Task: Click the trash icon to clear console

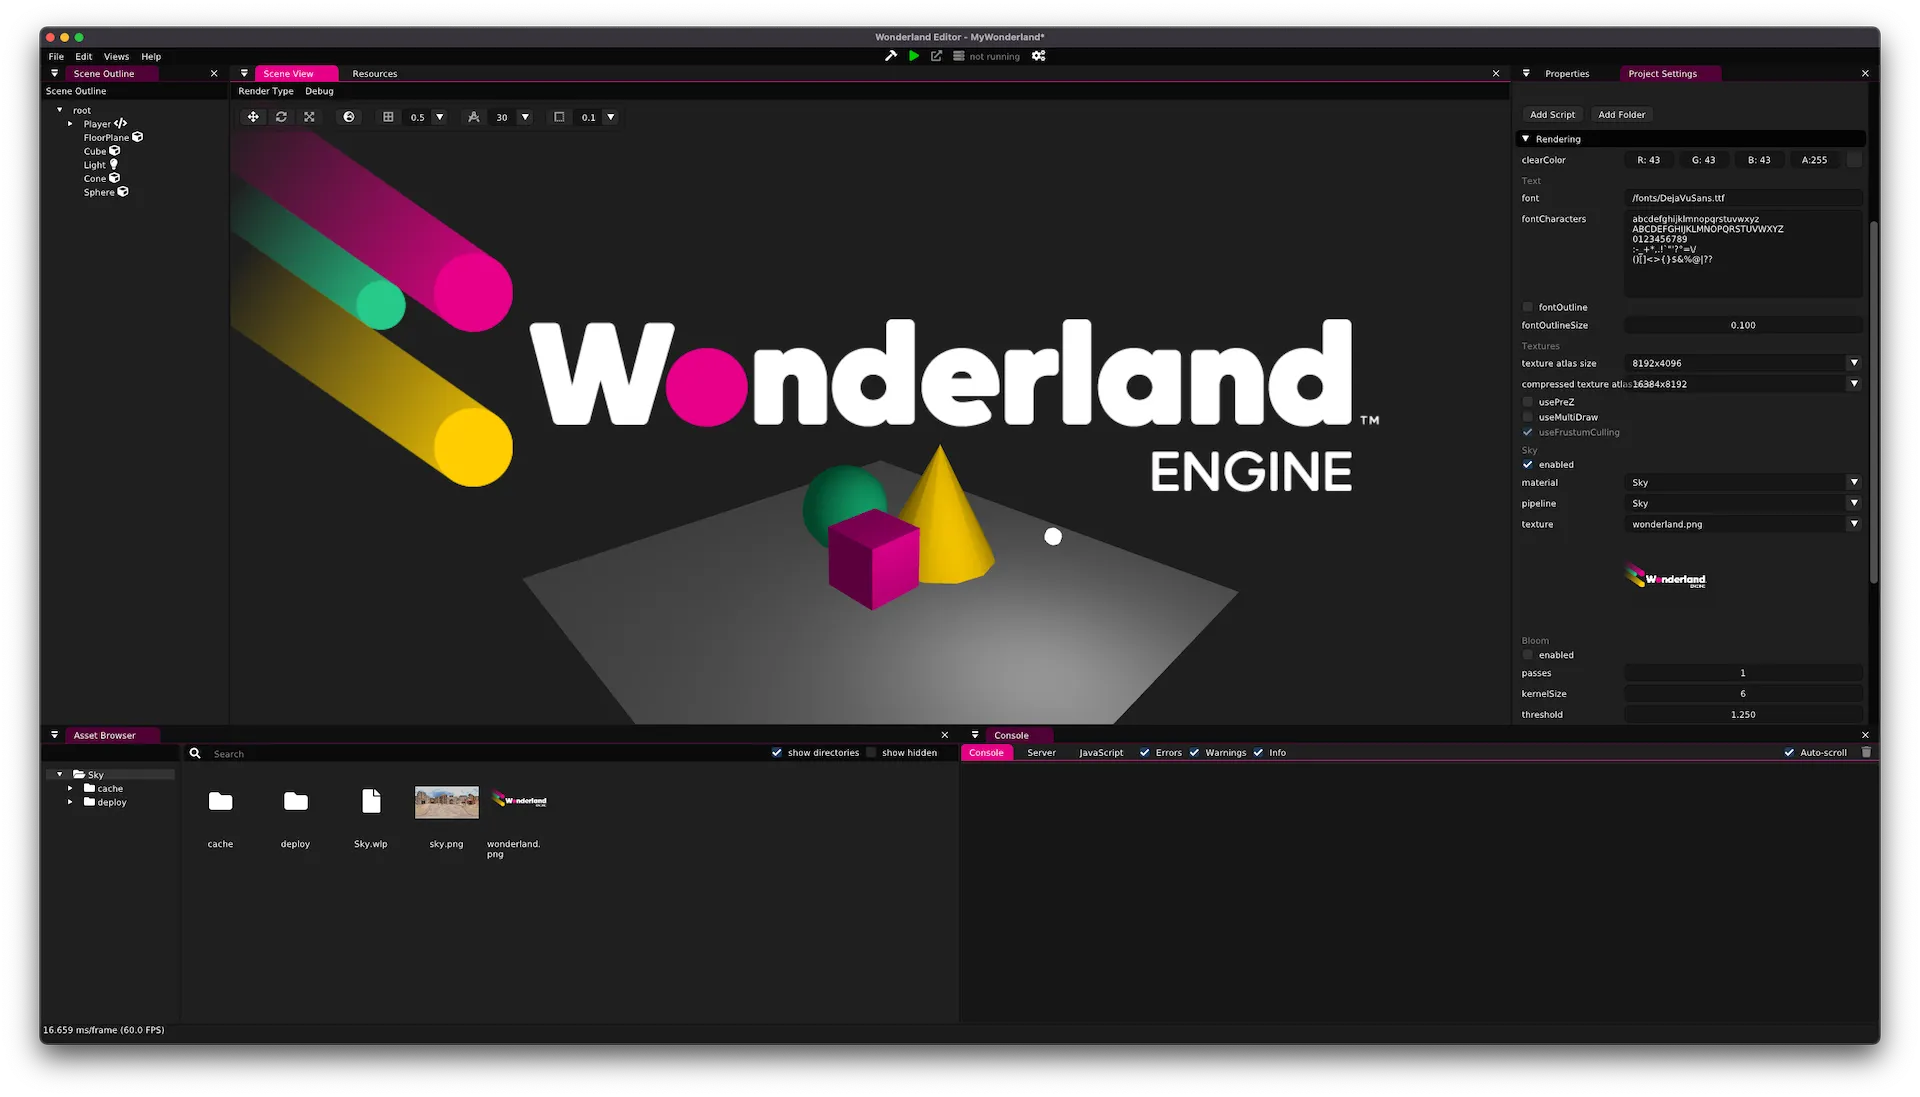Action: (1866, 752)
